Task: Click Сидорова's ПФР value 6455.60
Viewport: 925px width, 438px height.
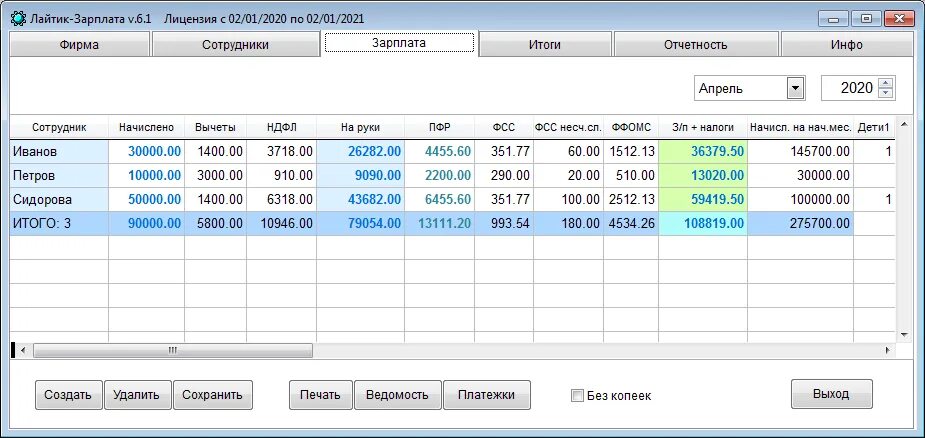Action: (439, 200)
